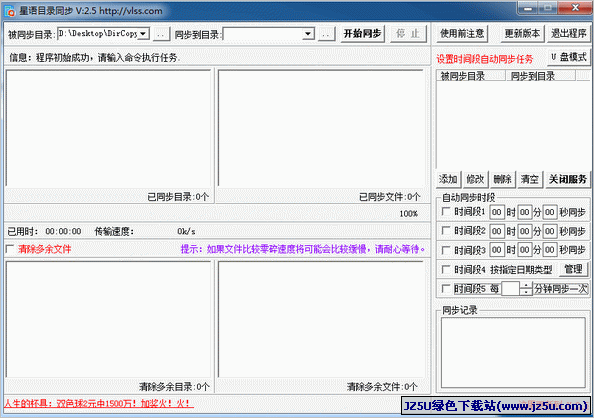Click the 时间段2 hour field
This screenshot has height=418, width=594.
(x=497, y=231)
